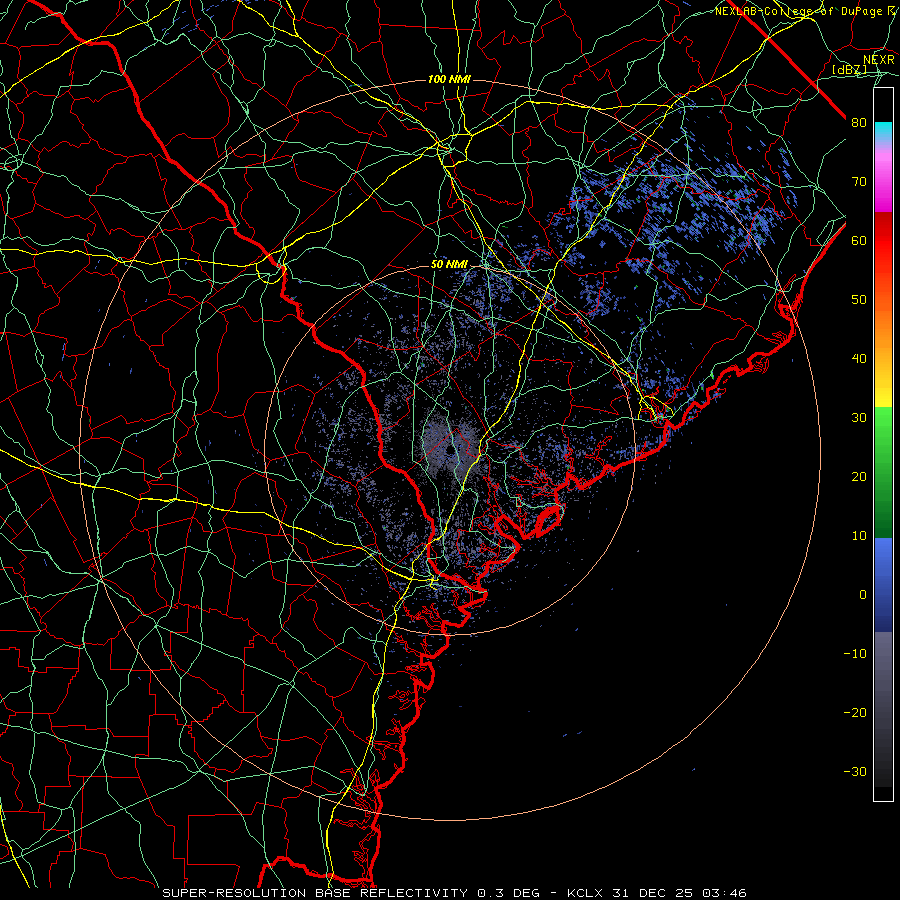Click the 50 value on the dBZ scale
900x900 pixels.
[x=859, y=300]
